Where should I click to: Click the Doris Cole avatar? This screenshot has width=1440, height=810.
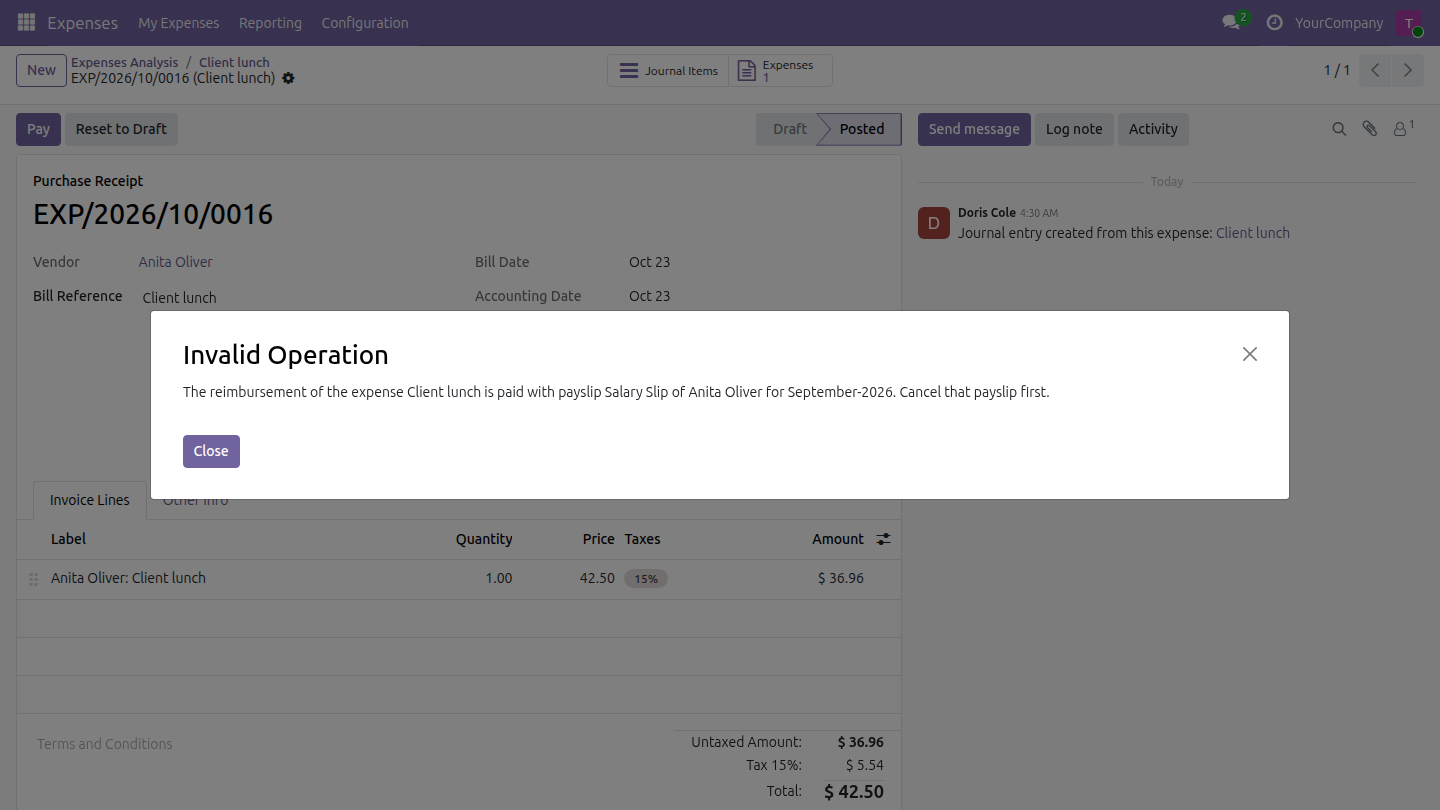click(x=933, y=223)
